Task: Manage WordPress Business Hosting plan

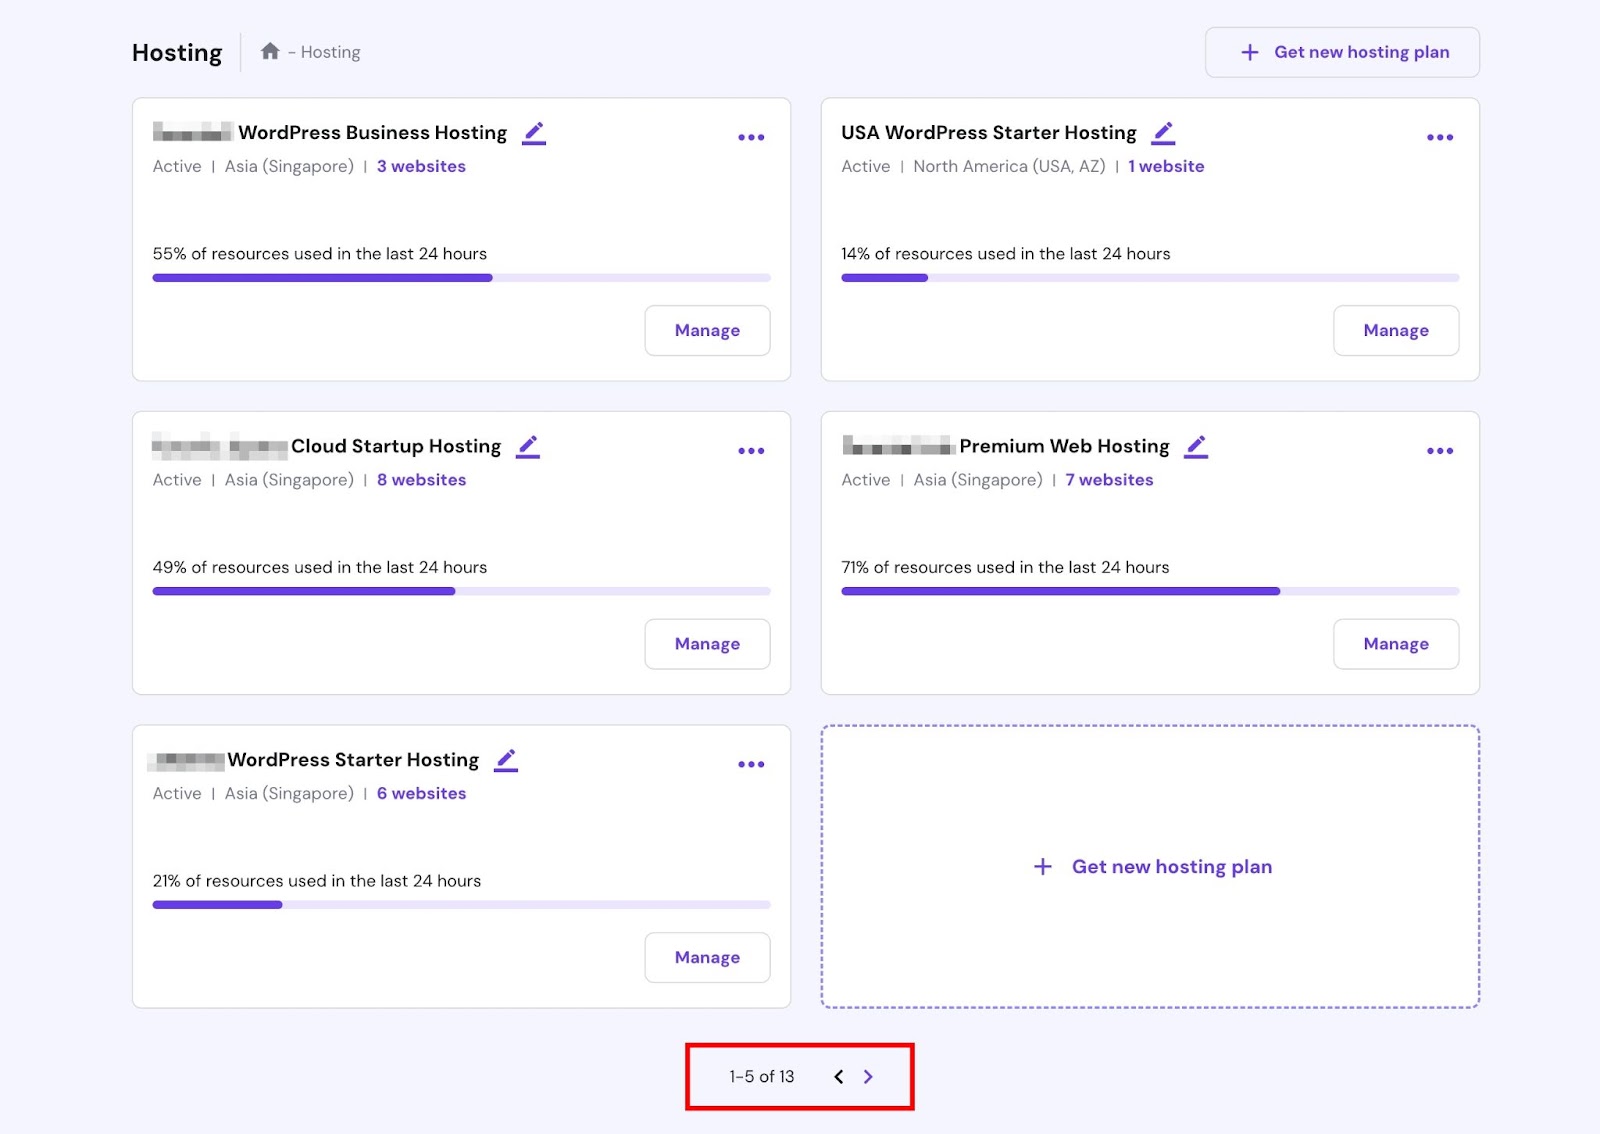Action: [707, 330]
